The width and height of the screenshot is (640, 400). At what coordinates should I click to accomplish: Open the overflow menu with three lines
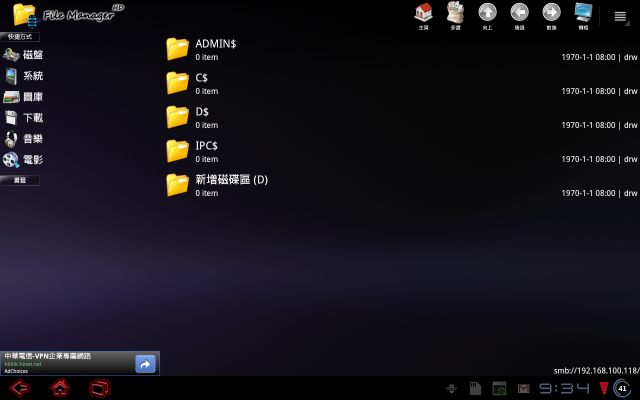pos(620,16)
